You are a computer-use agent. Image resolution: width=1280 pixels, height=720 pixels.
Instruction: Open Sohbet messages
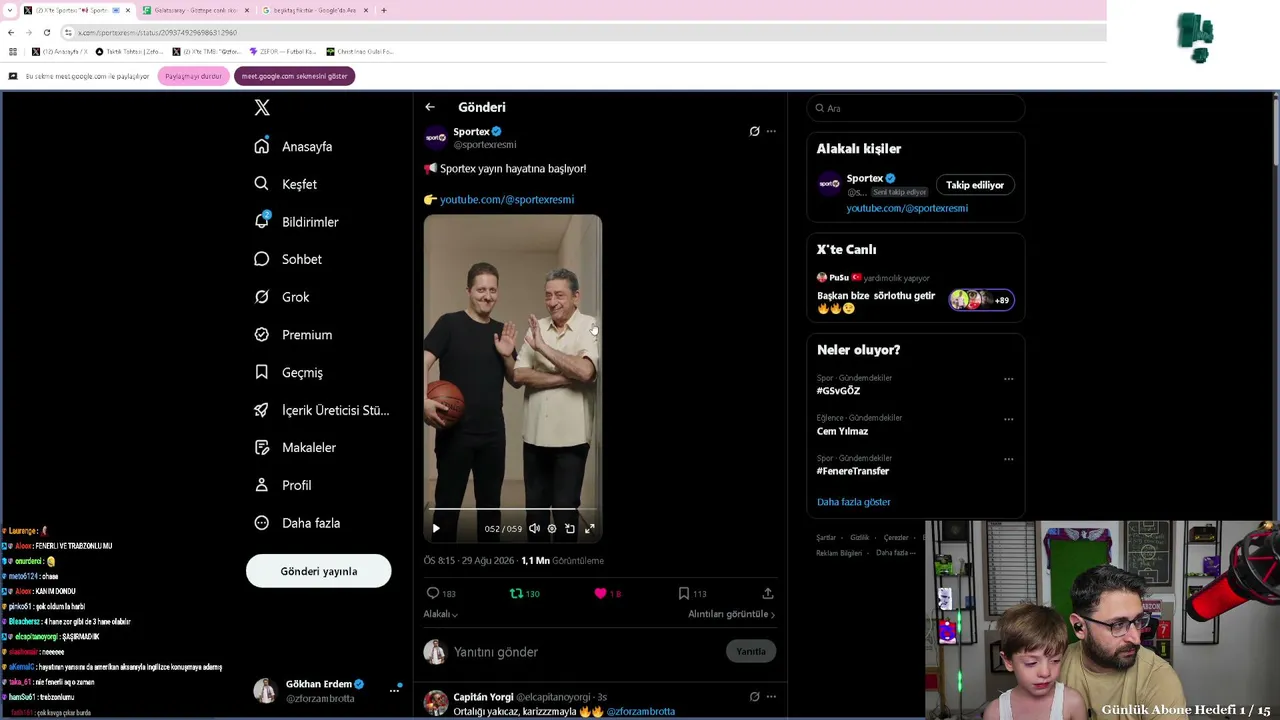tap(288, 259)
